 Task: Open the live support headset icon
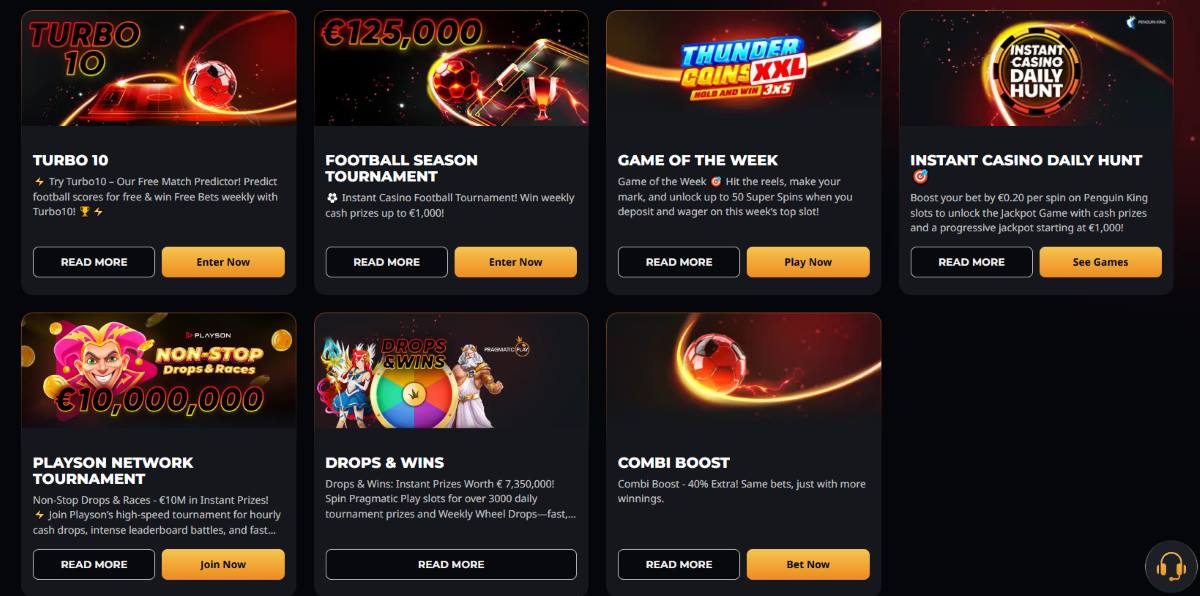tap(1171, 567)
